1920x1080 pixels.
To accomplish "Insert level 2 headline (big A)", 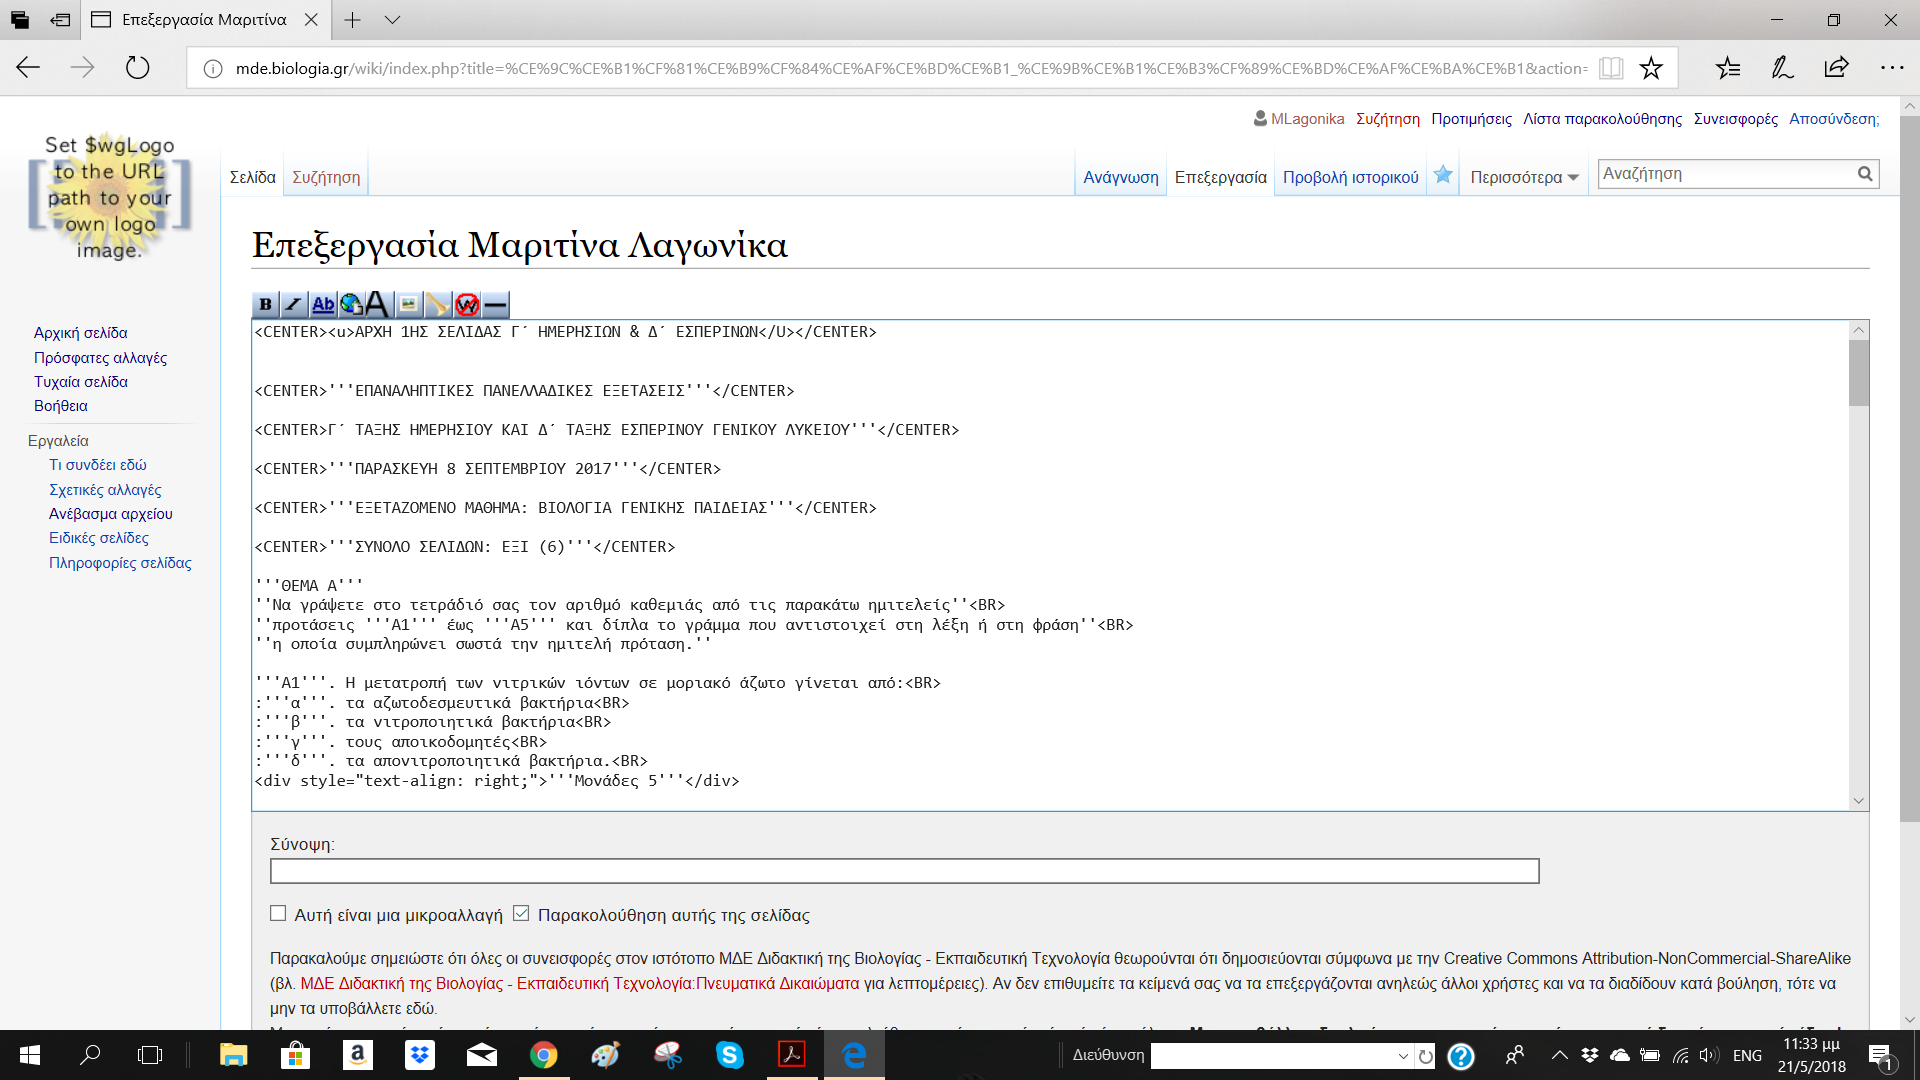I will (378, 304).
